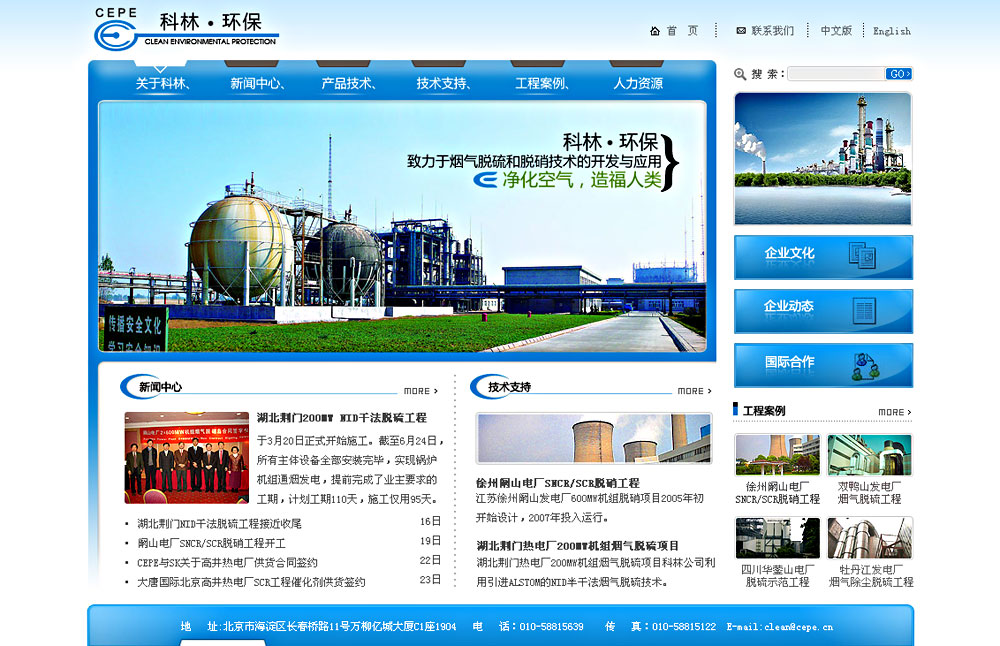Open the 牡丹江发电厂 project thumbnail
Screen dimensions: 1000x646
coord(869,538)
